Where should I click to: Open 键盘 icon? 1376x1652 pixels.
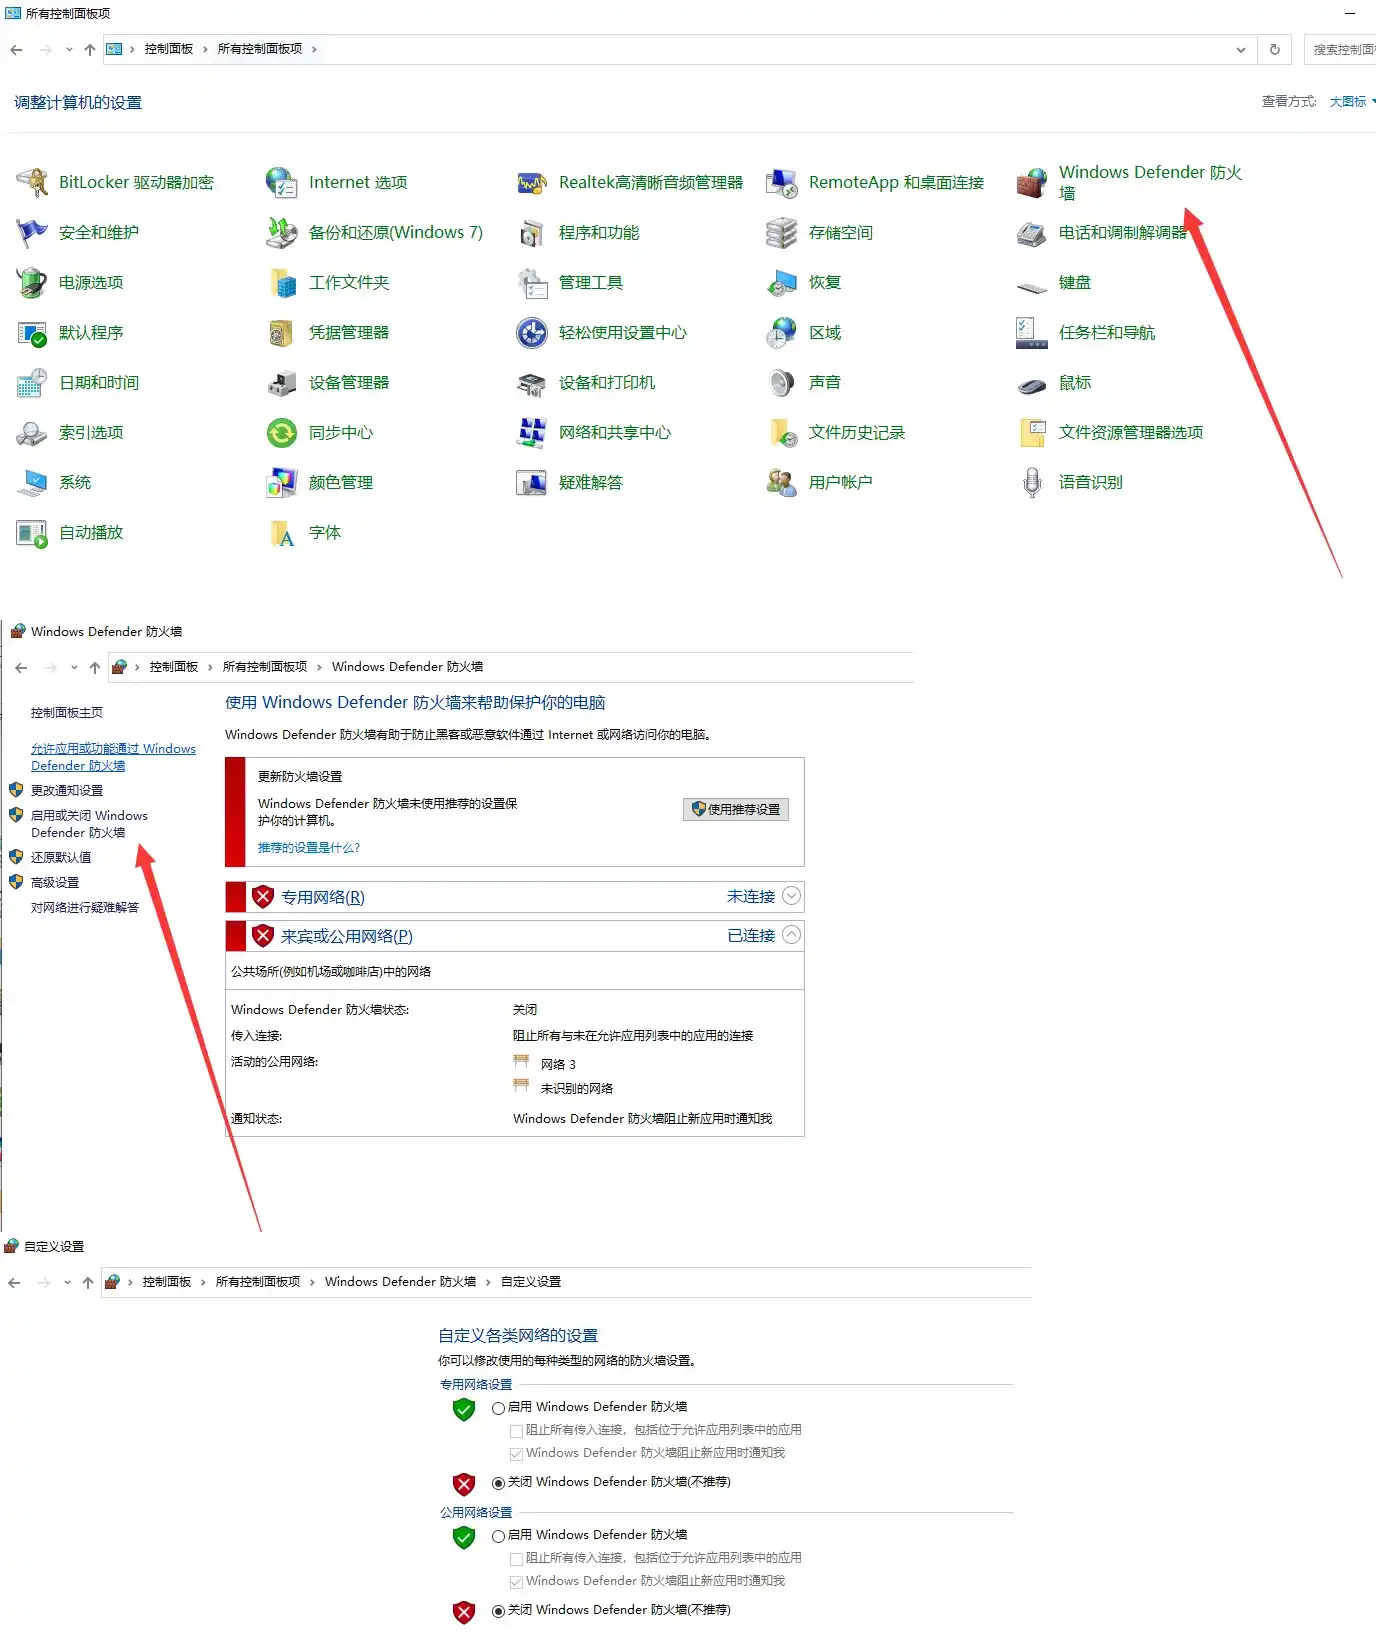pyautogui.click(x=1032, y=286)
